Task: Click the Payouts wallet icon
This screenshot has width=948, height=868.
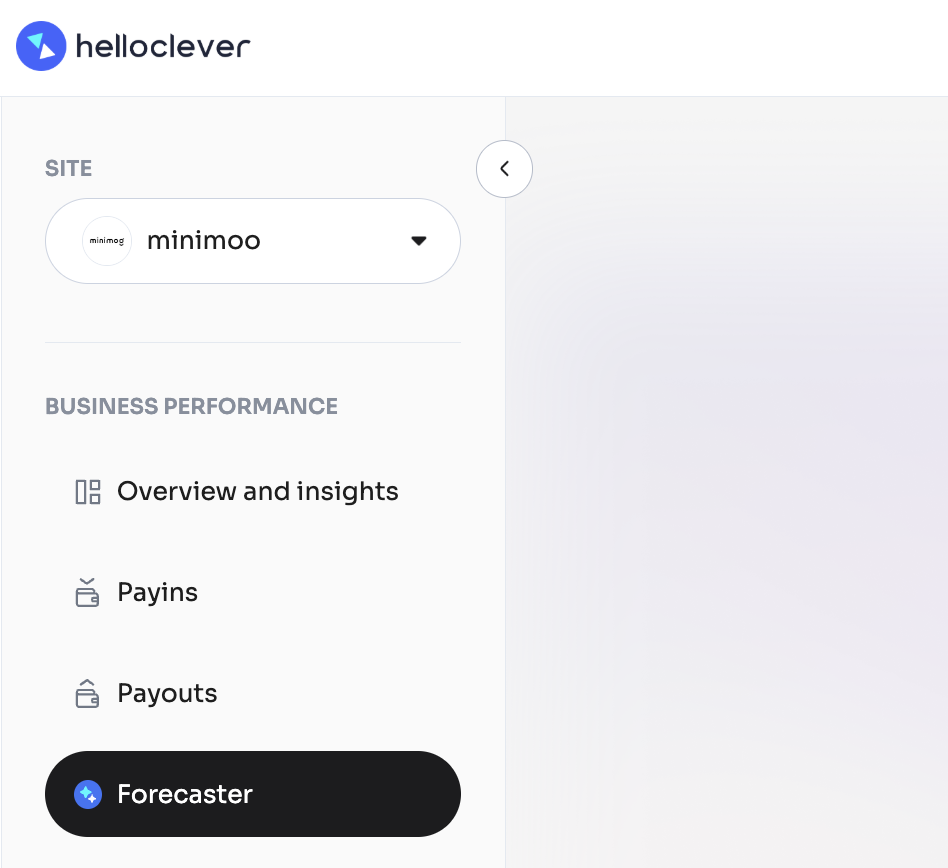Action: (x=88, y=694)
